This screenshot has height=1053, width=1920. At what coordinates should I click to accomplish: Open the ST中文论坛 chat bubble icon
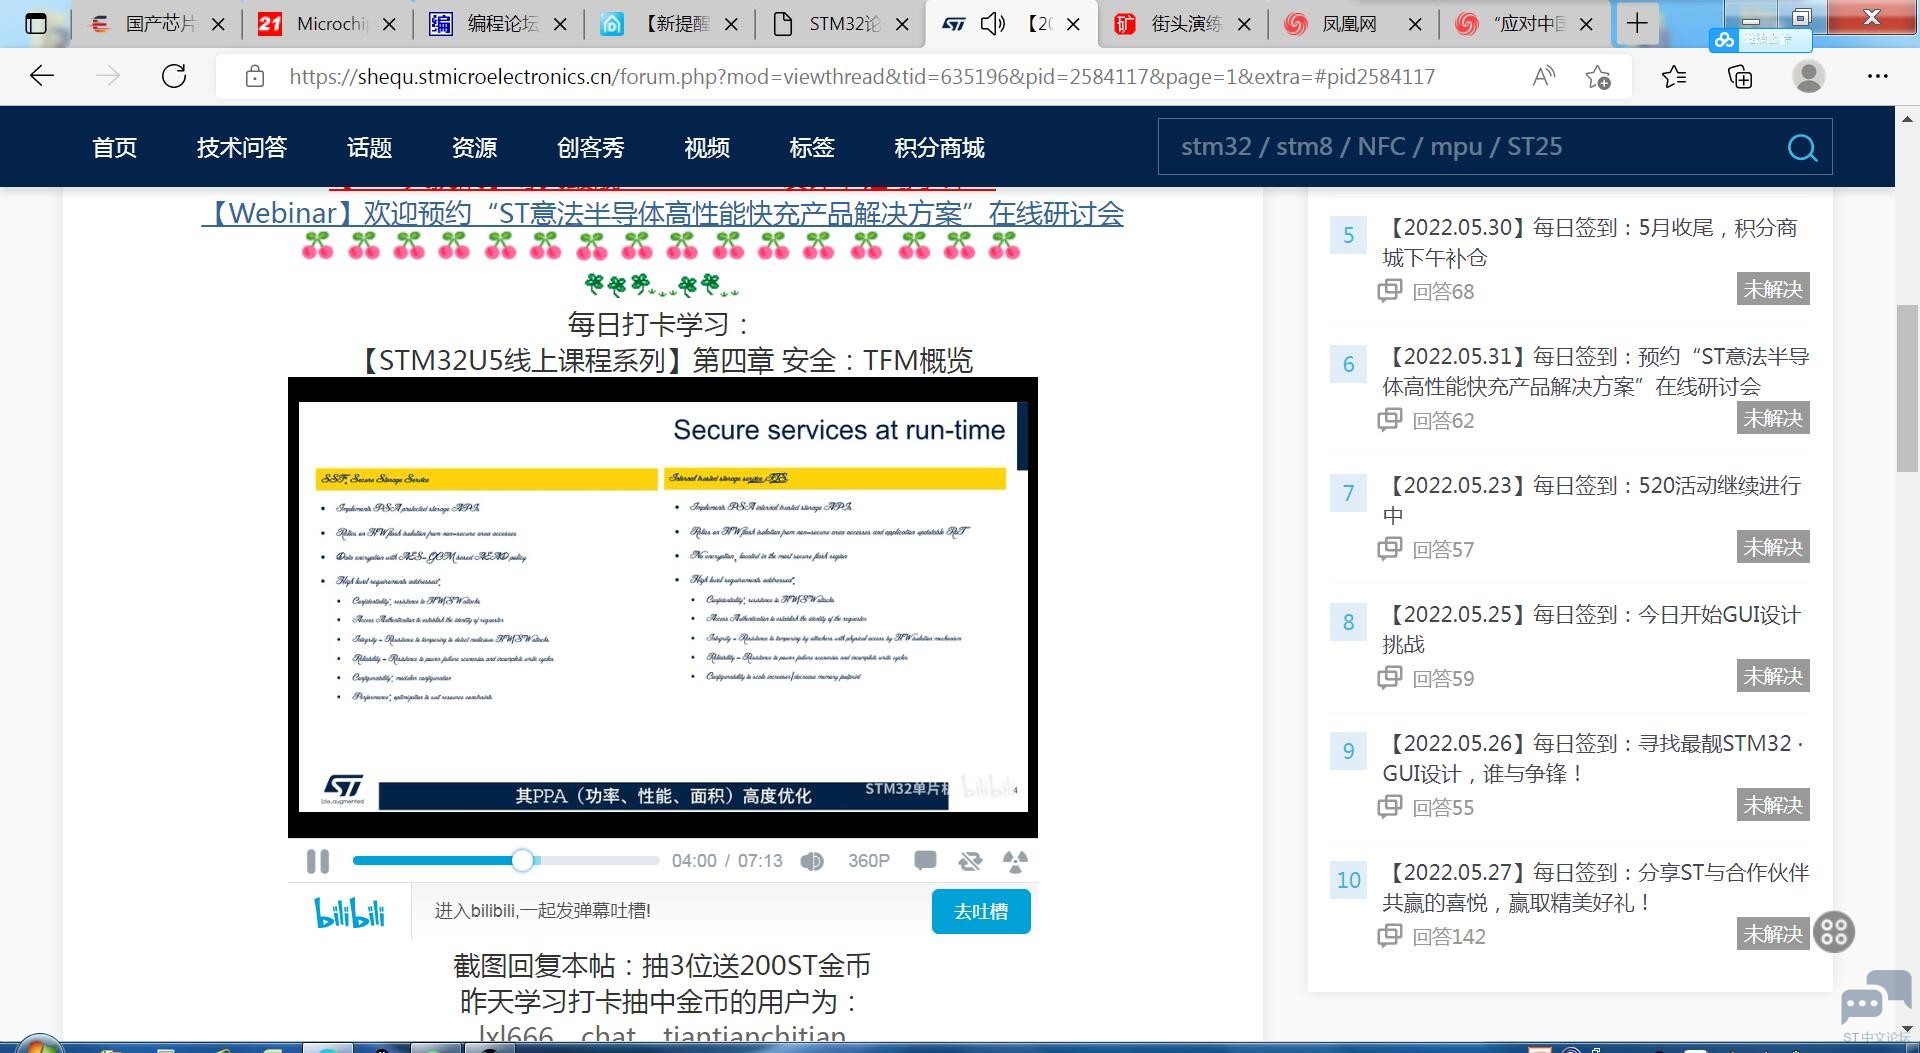(x=1874, y=1000)
